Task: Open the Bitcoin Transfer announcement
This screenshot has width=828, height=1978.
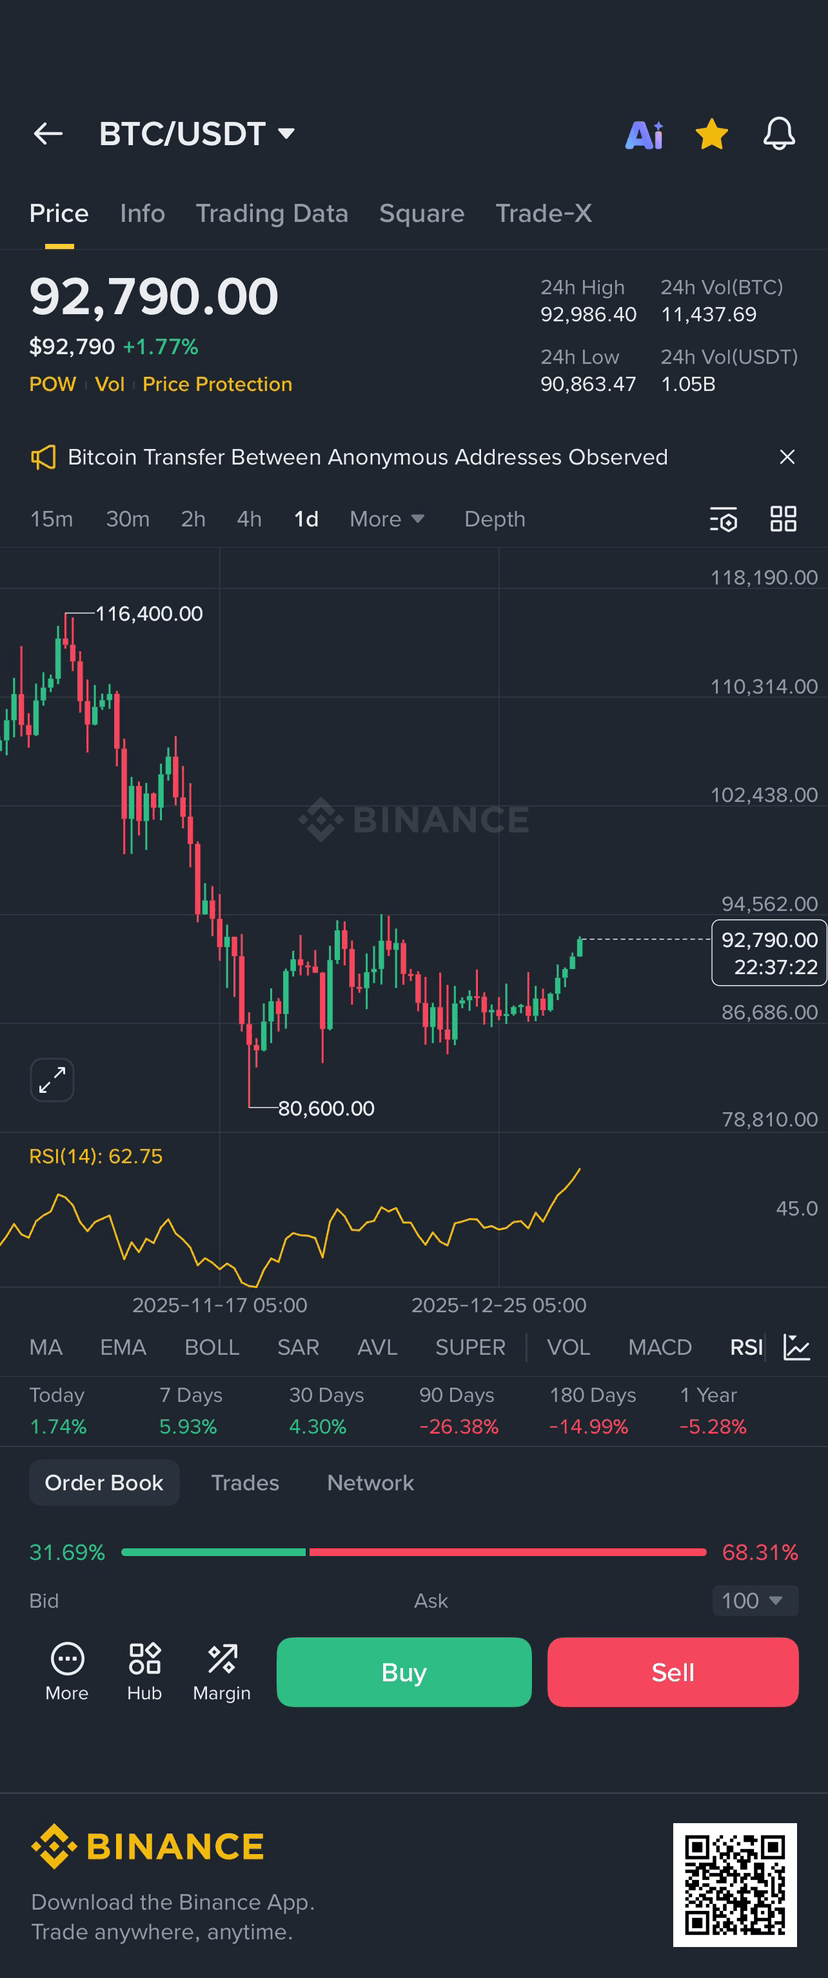Action: coord(368,457)
